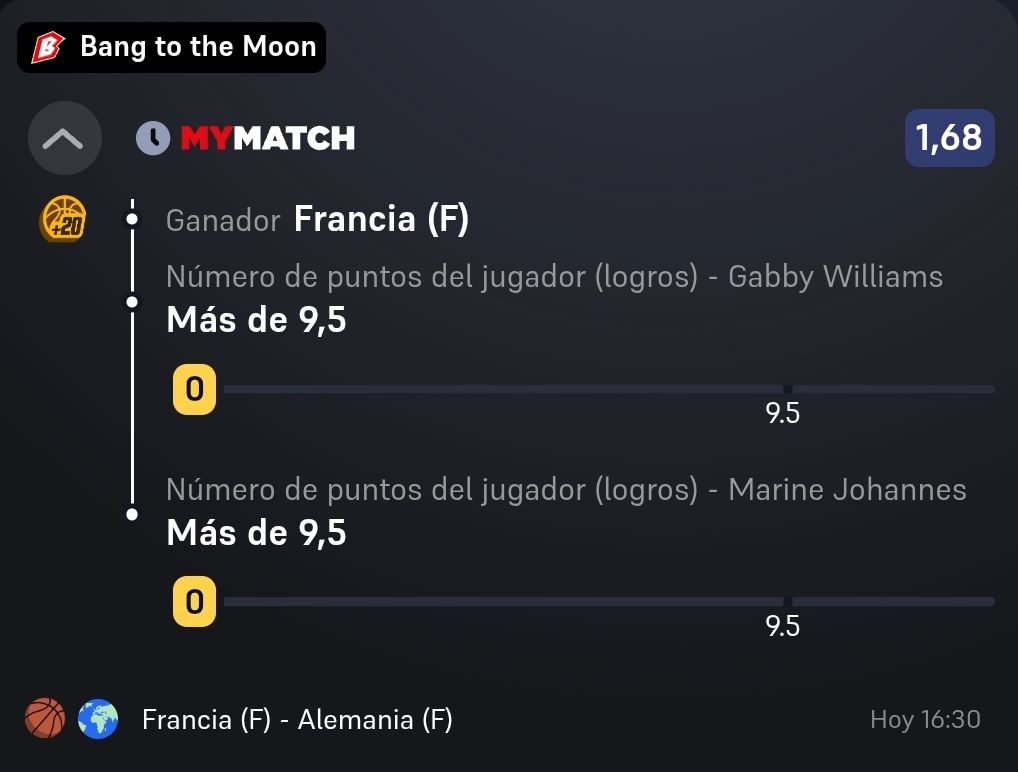Tap yellow 0 counter for Marine Johannes

pyautogui.click(x=194, y=601)
